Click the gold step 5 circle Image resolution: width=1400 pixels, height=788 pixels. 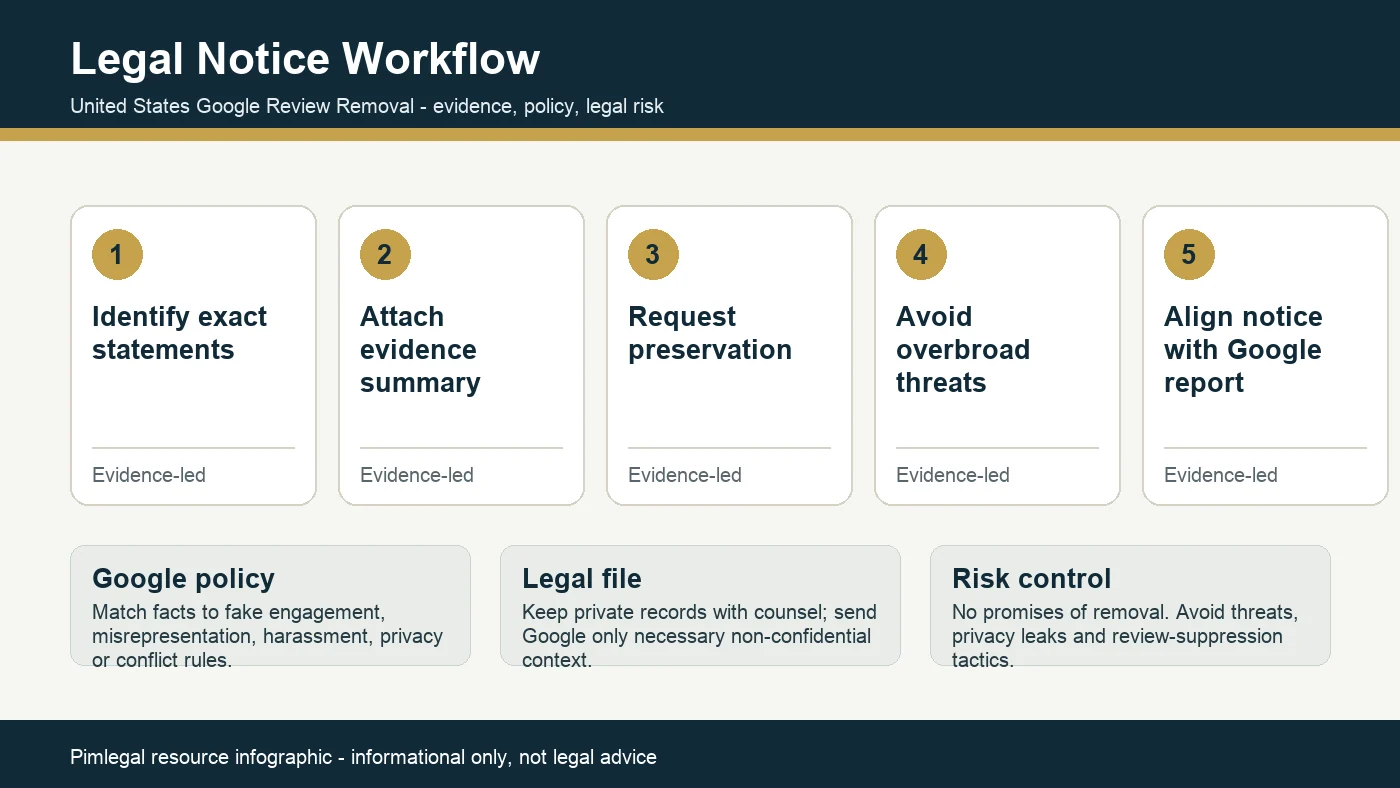[1189, 254]
